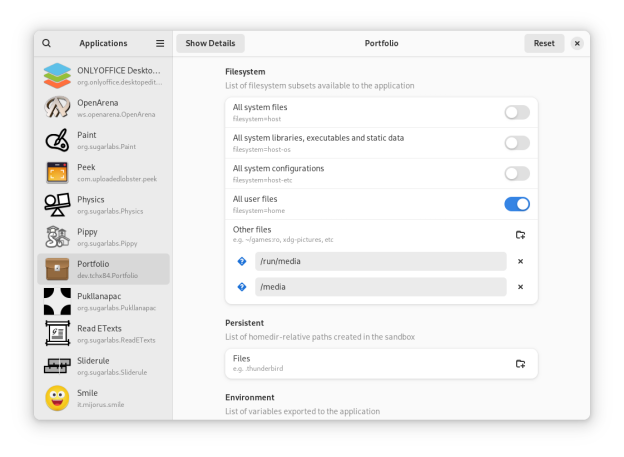Enable the All system files toggle
This screenshot has height=457, width=624.
(516, 112)
